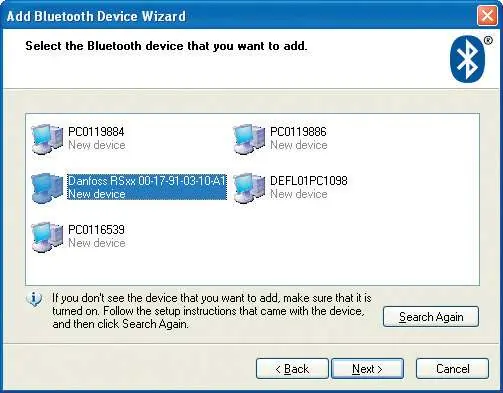The height and width of the screenshot is (393, 503).
Task: Go back with the Back button
Action: click(x=292, y=368)
